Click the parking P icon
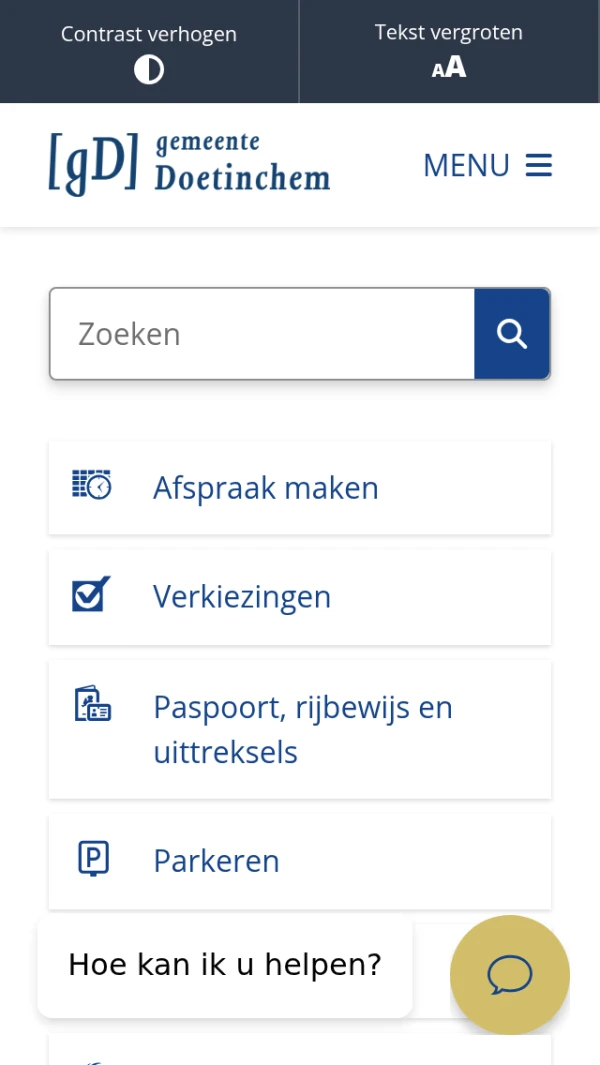 [x=93, y=859]
